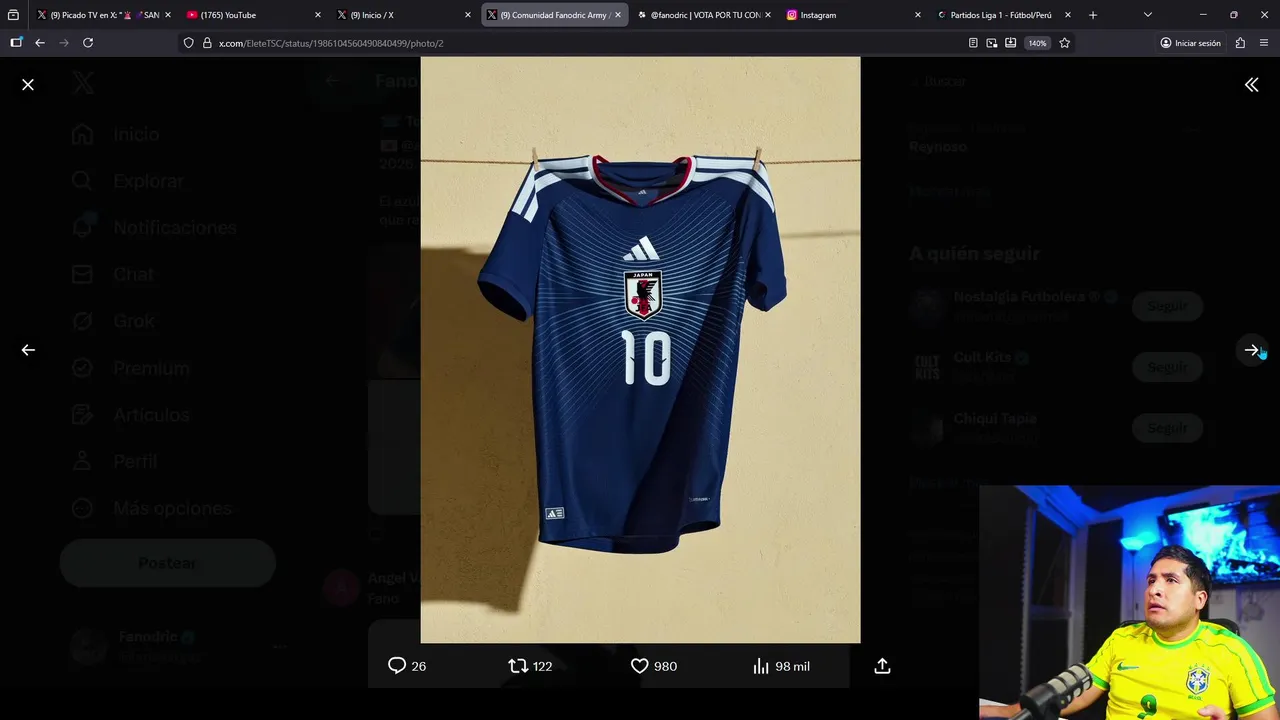This screenshot has width=1280, height=720.
Task: Open picture-in-picture icon in address bar
Action: (992, 43)
